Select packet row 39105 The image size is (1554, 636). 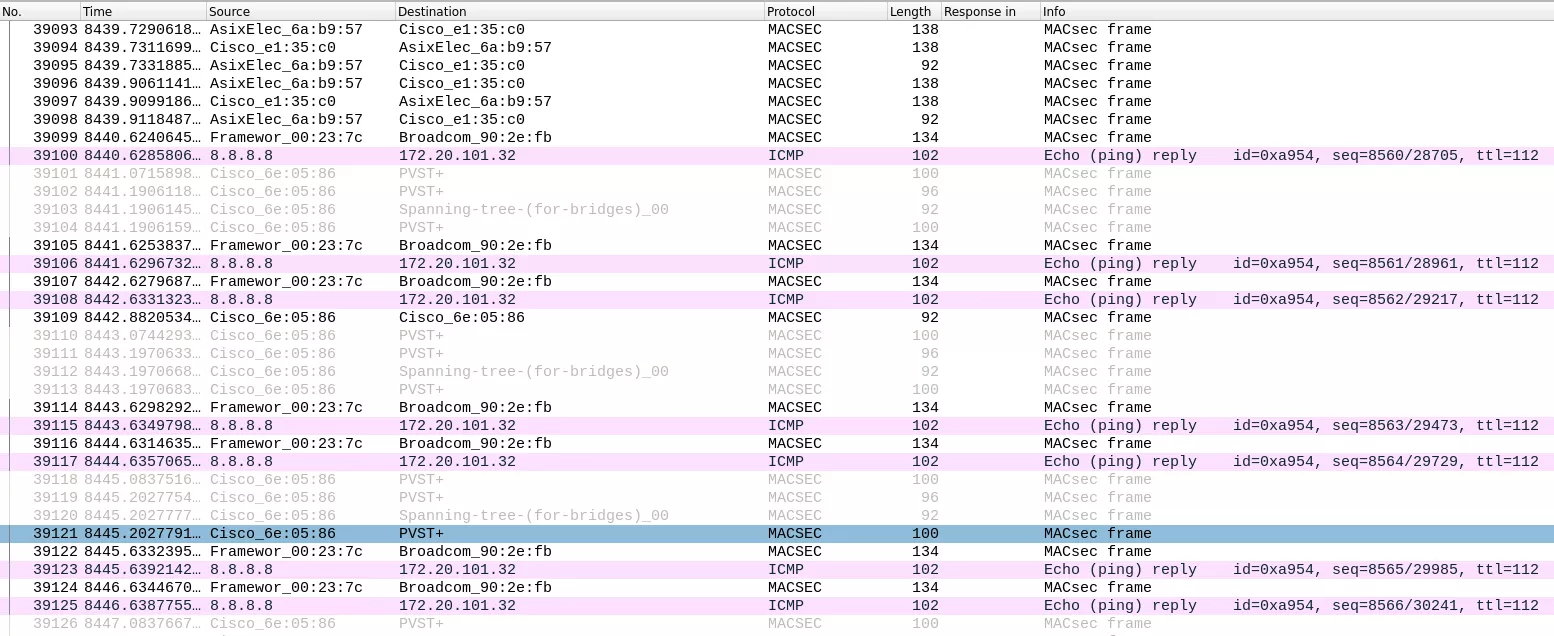click(x=777, y=246)
